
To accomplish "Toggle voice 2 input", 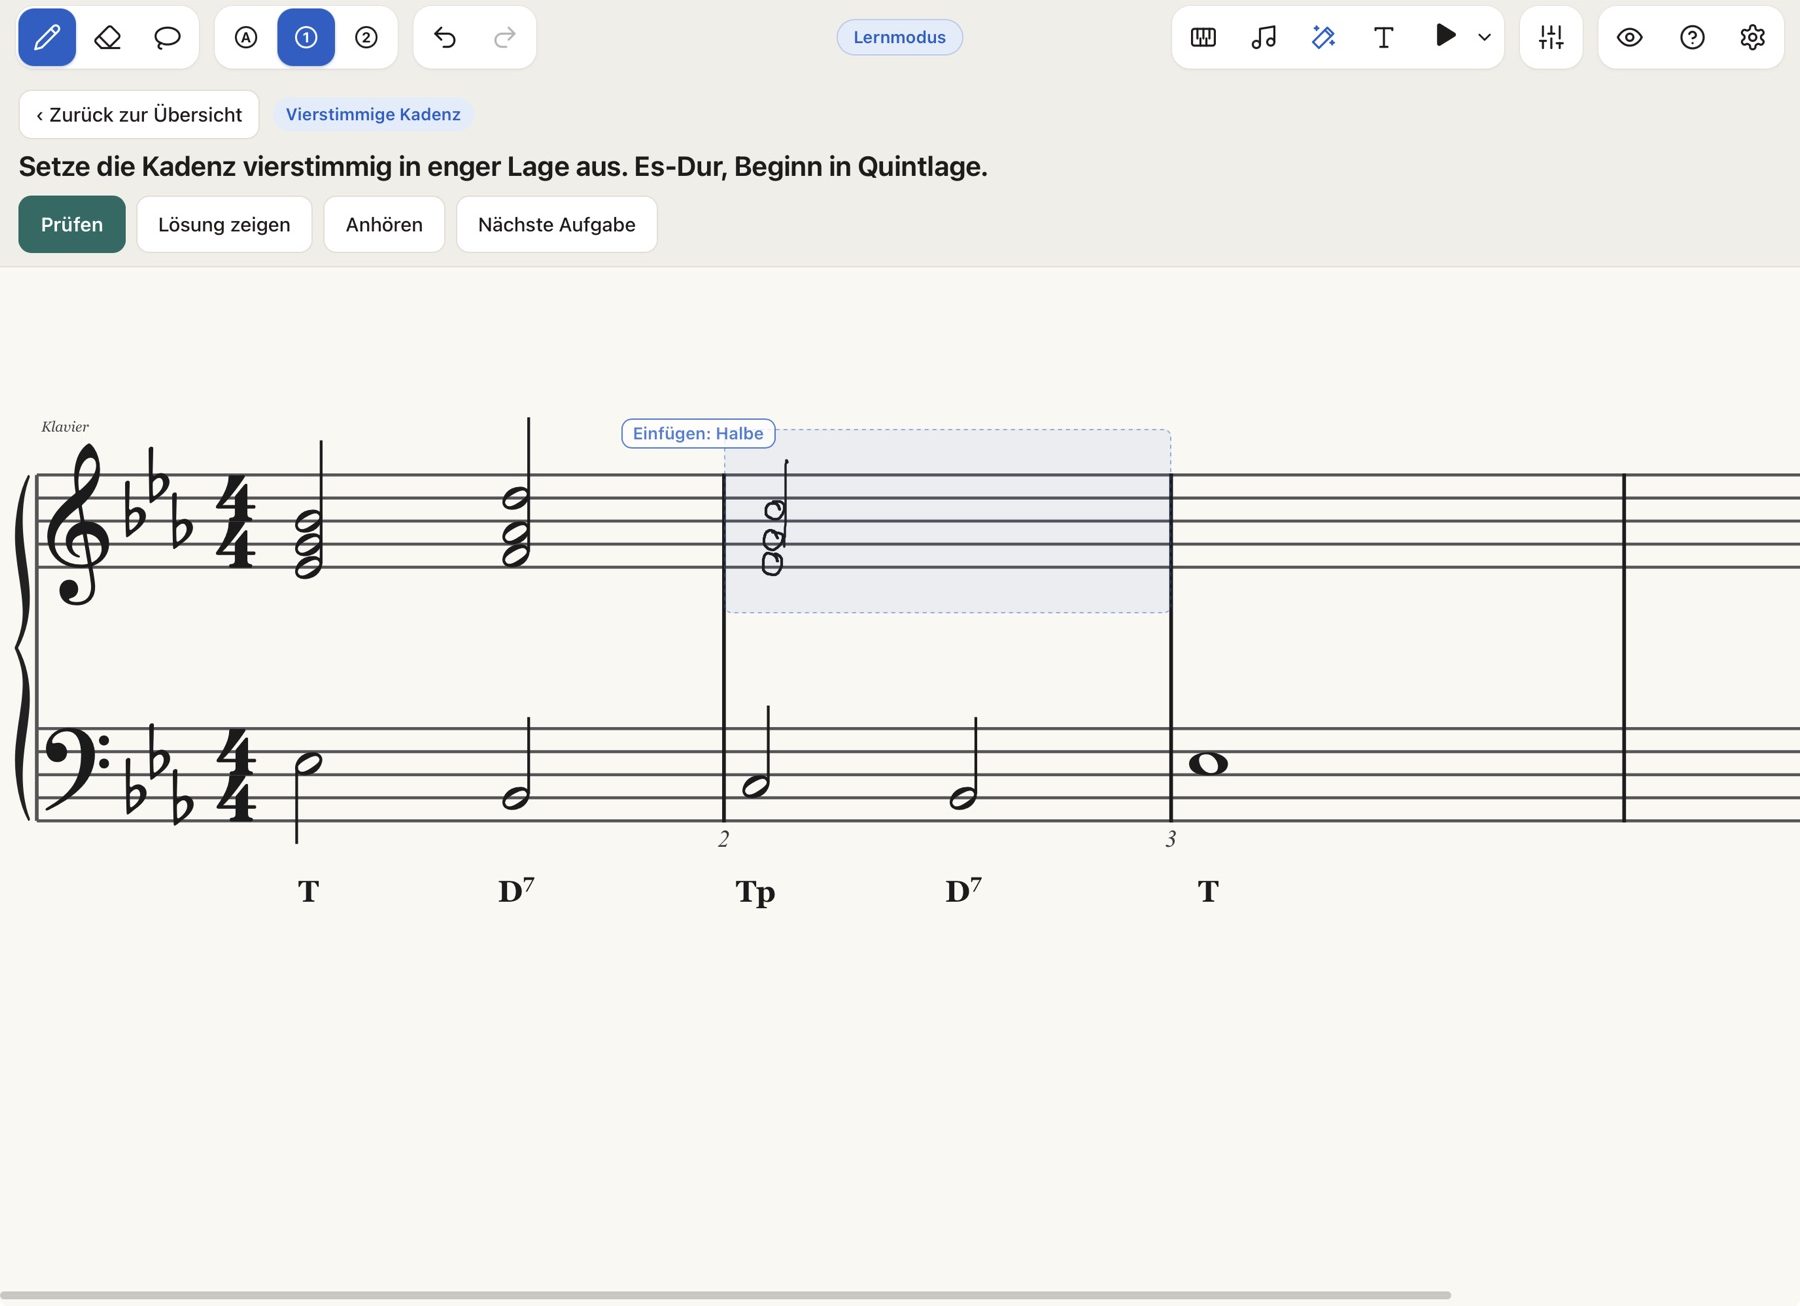I will click(x=366, y=38).
